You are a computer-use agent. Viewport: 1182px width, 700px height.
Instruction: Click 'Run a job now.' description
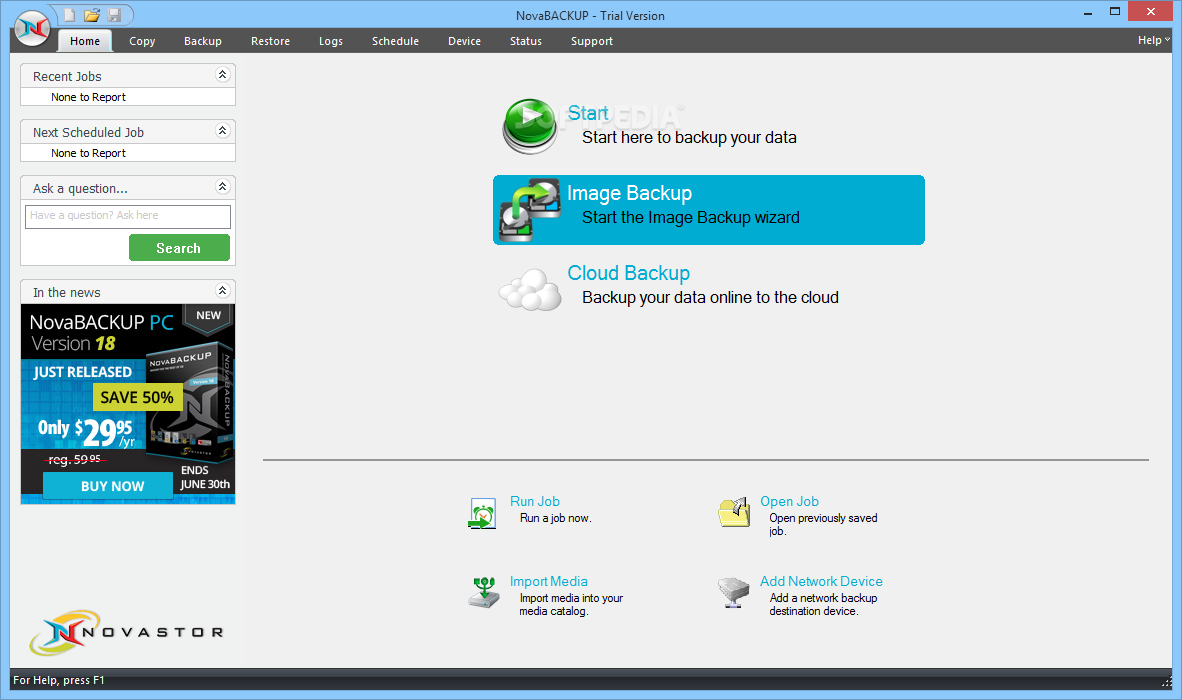click(556, 518)
